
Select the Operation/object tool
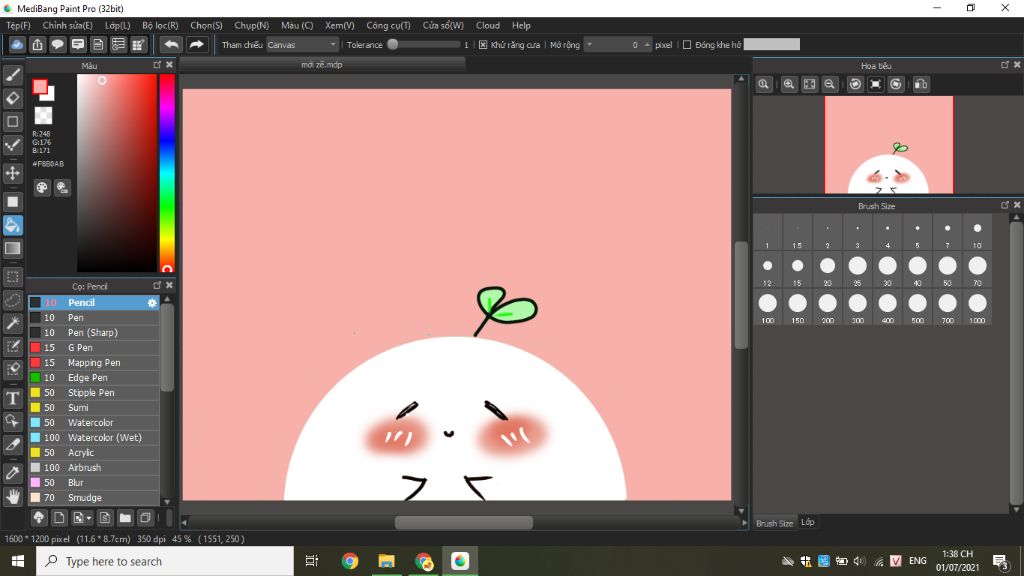[x=12, y=421]
